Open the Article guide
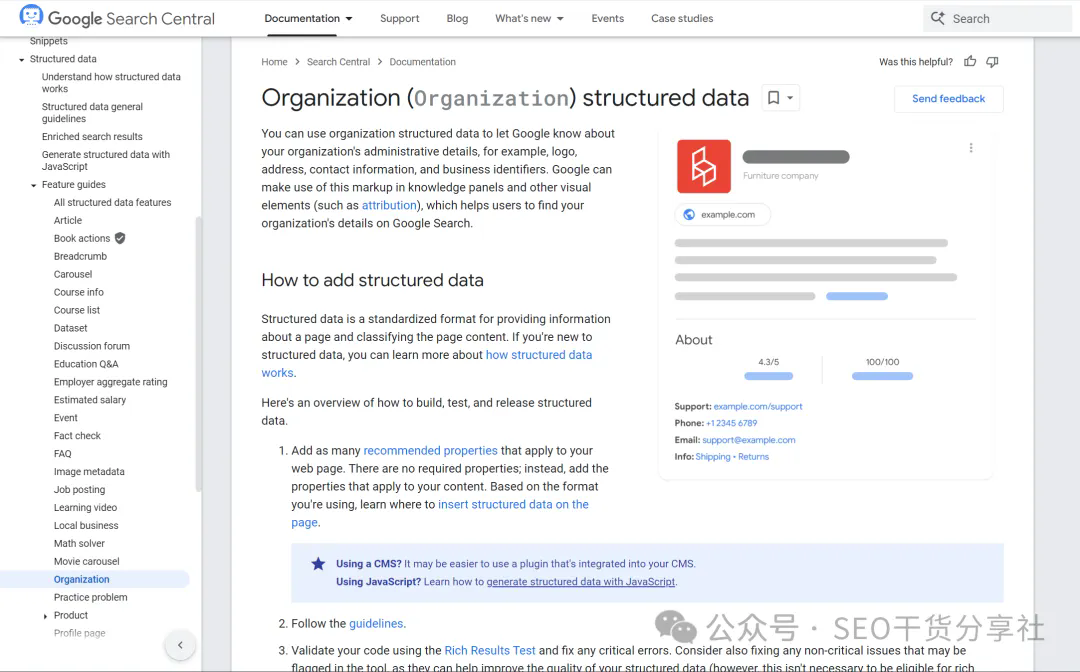1080x672 pixels. pos(68,220)
